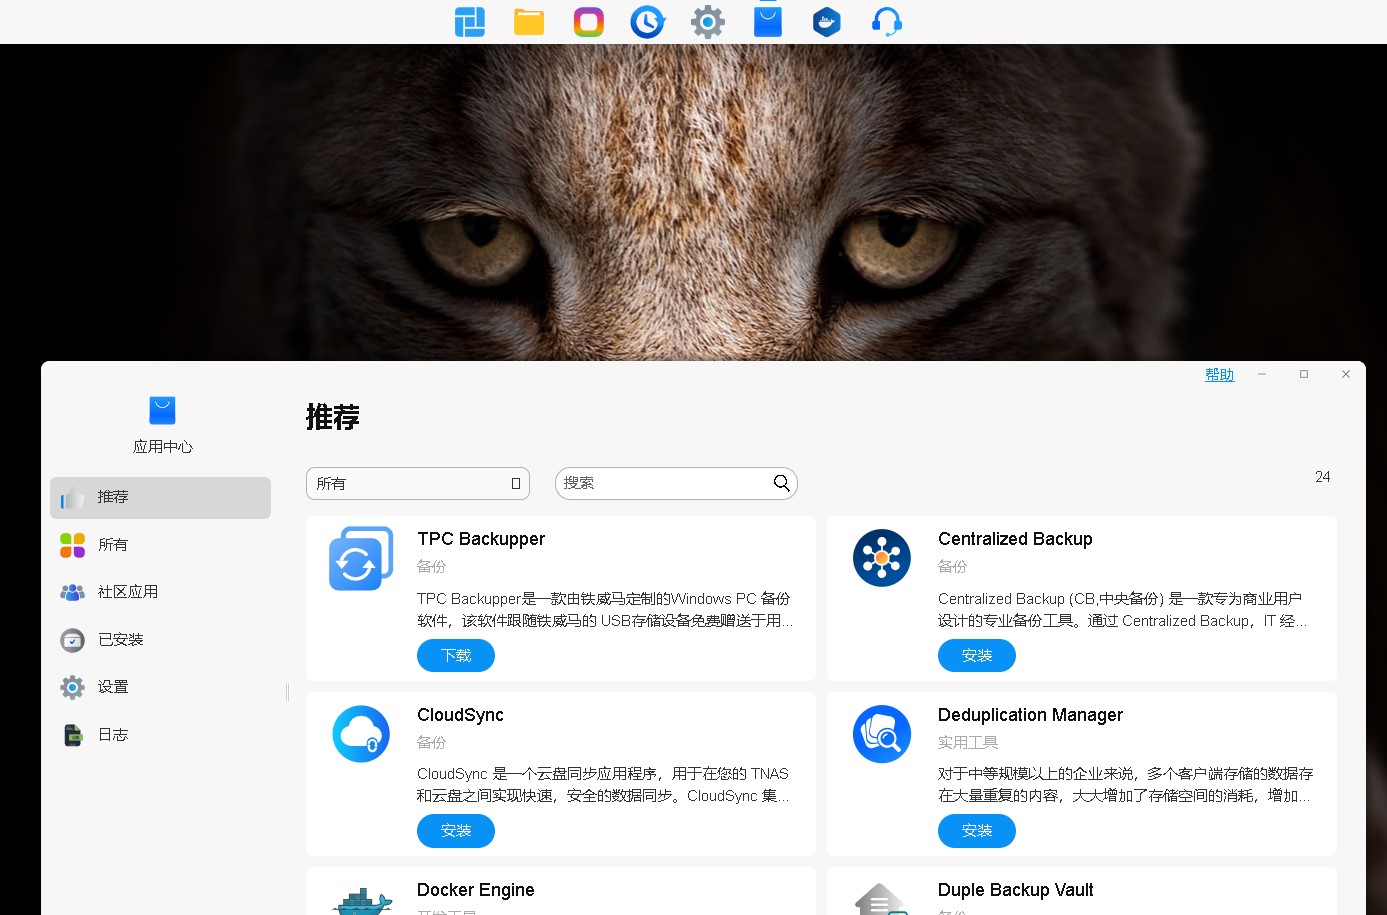The width and height of the screenshot is (1387, 915).
Task: Click the Duple Backup Vault icon
Action: [882, 899]
